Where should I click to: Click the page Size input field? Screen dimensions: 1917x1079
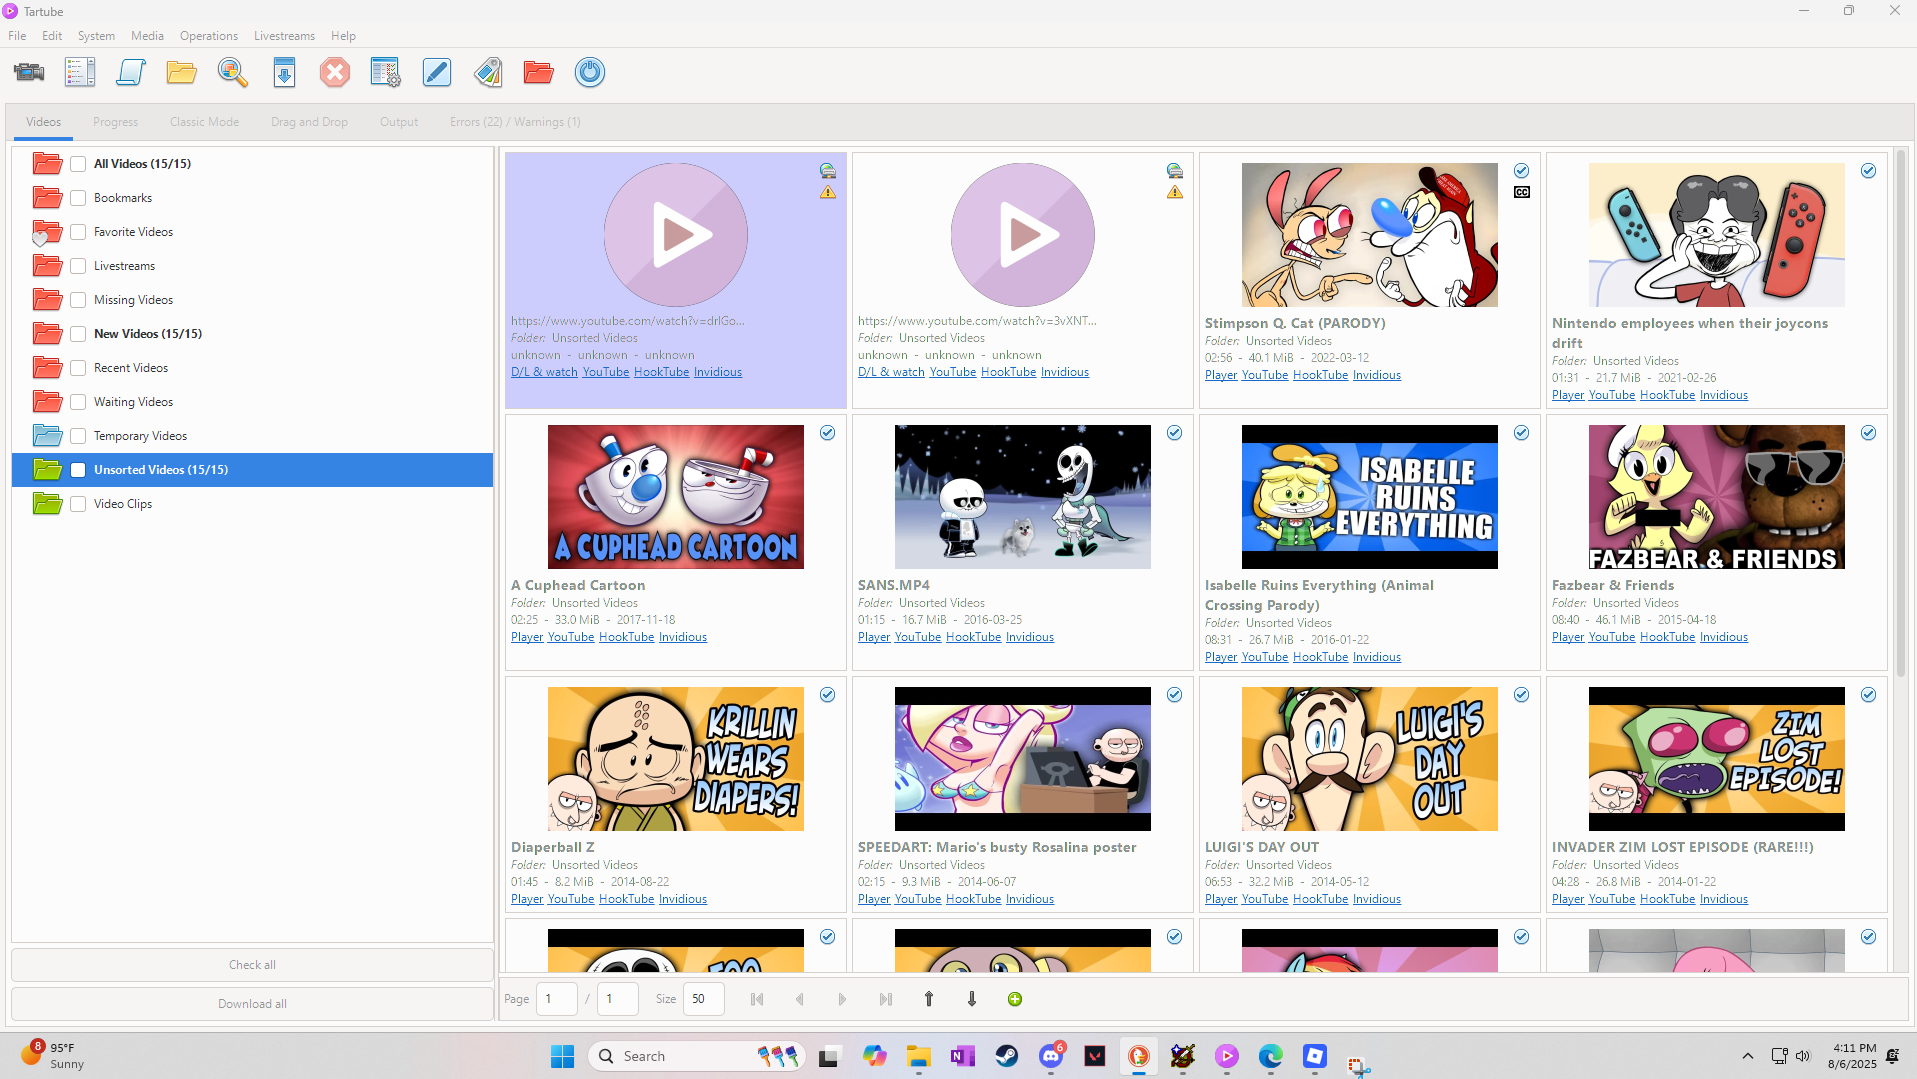tap(703, 999)
